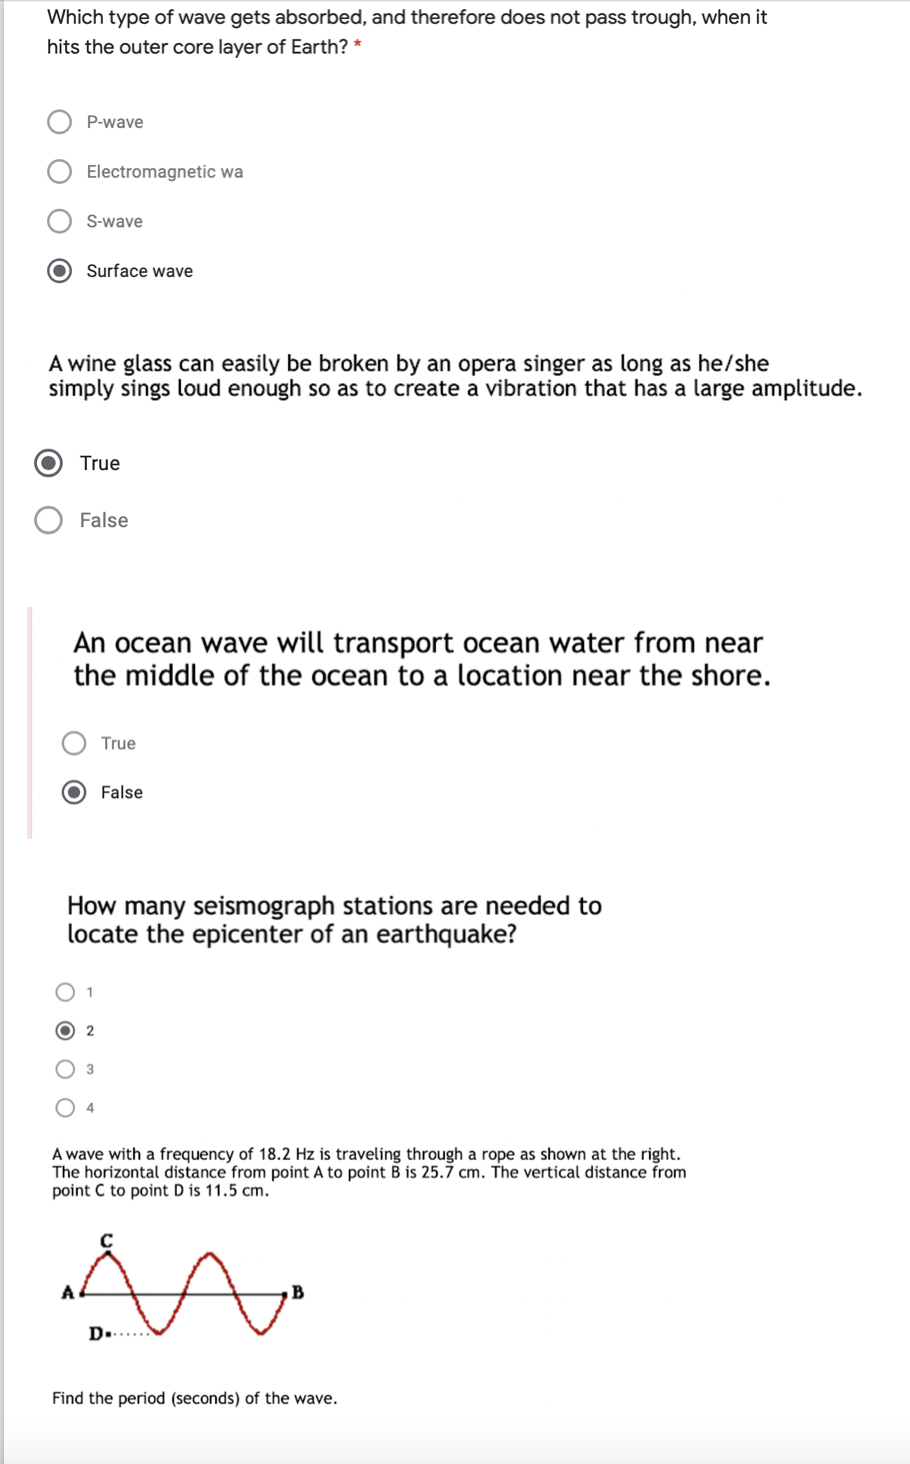The image size is (910, 1464).
Task: Select the S-wave answer choice
Action: 59,221
